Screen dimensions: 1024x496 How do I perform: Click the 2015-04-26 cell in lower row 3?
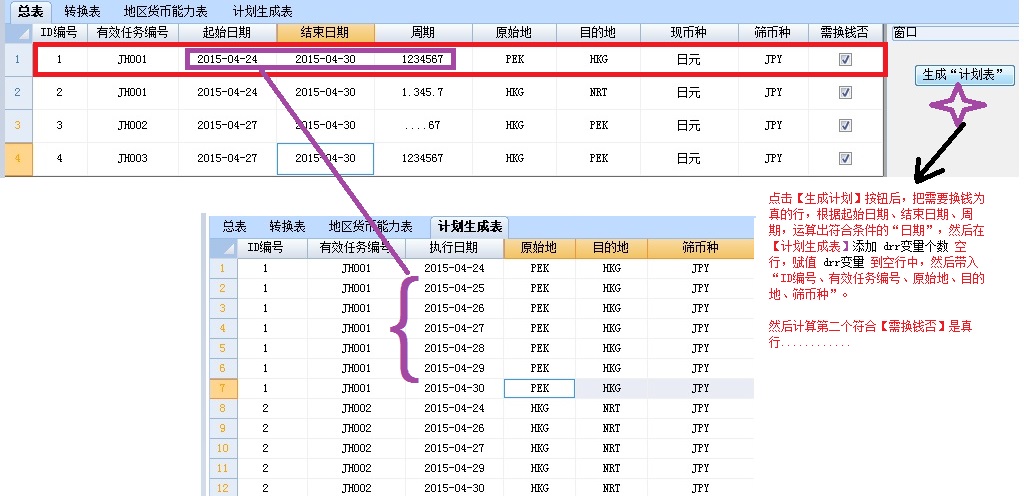point(455,308)
